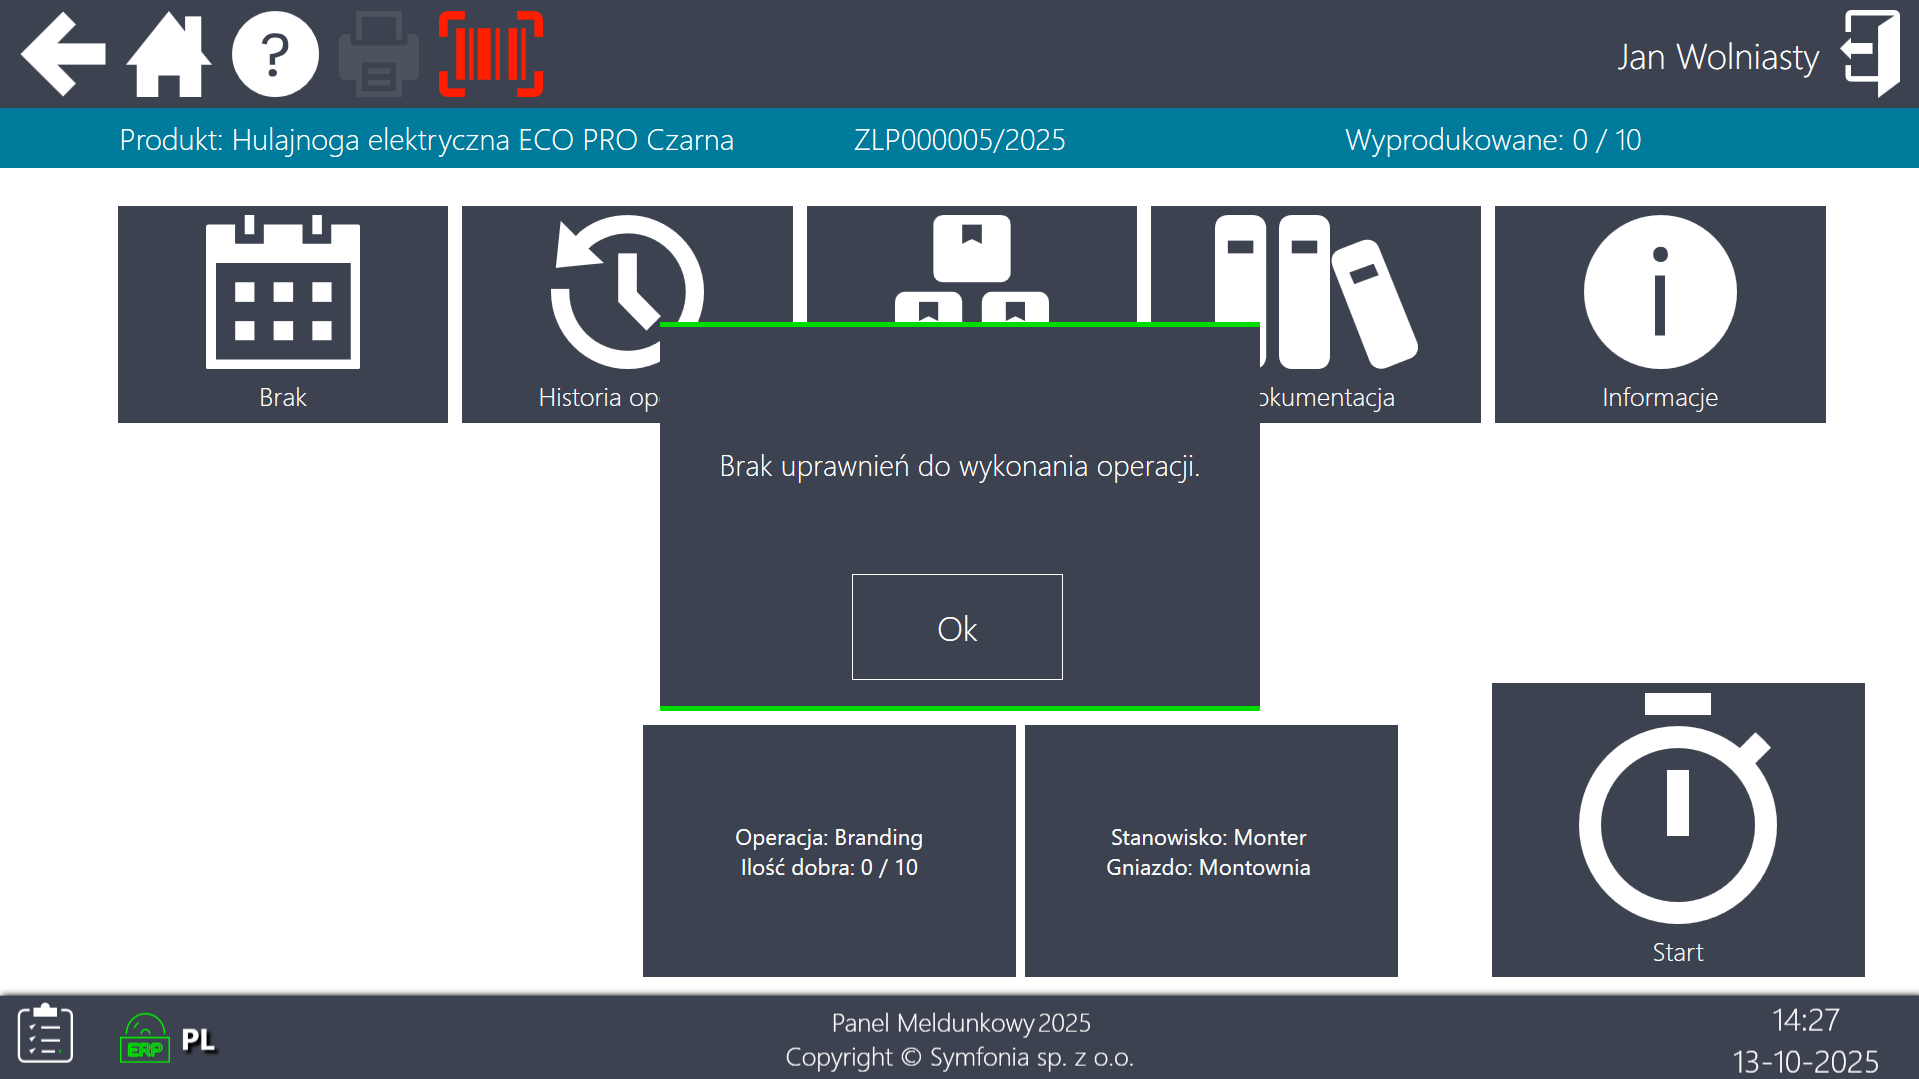The width and height of the screenshot is (1919, 1079).
Task: Click the printer icon
Action: coord(379,54)
